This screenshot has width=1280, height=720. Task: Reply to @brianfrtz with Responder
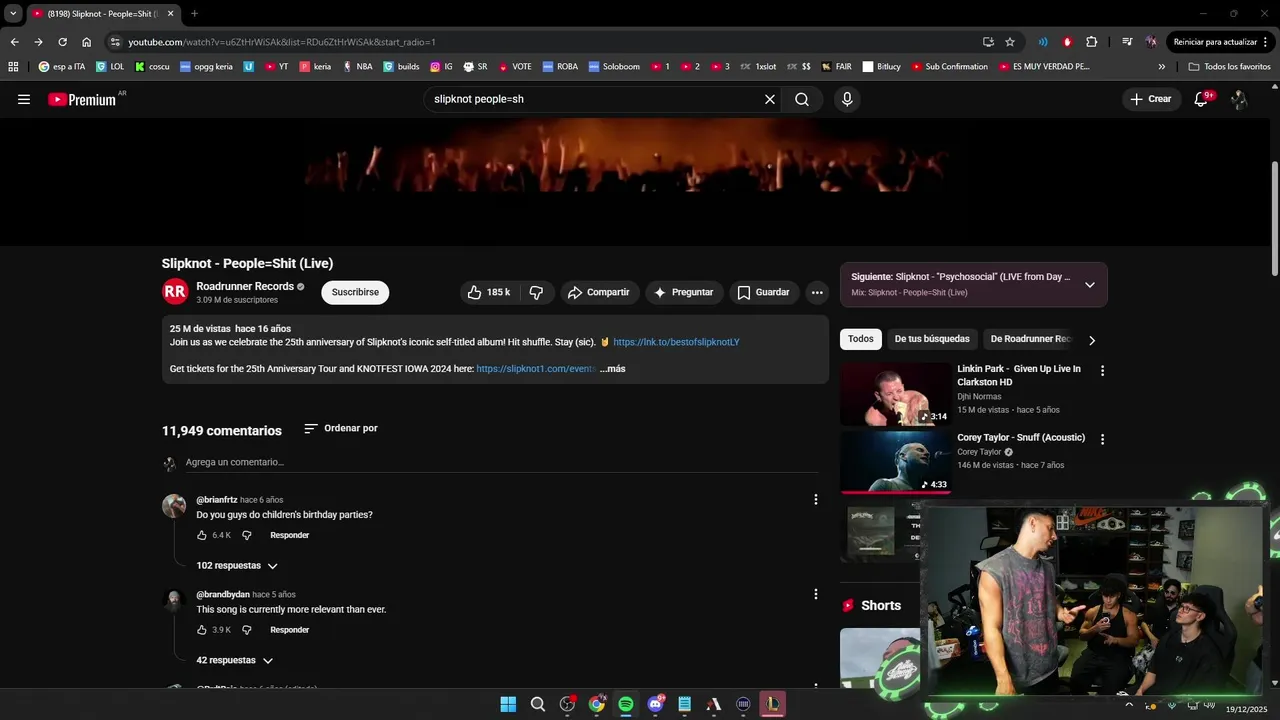pyautogui.click(x=289, y=535)
